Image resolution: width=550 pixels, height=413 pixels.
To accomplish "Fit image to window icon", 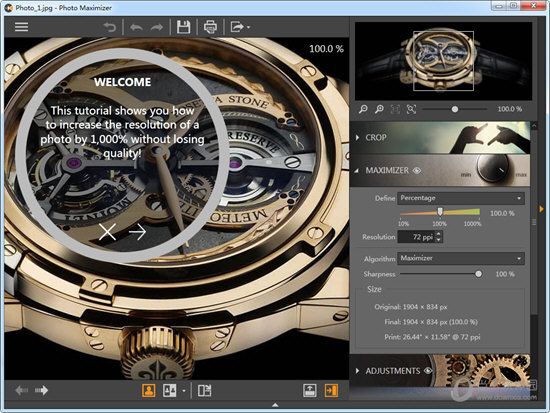I will click(395, 109).
